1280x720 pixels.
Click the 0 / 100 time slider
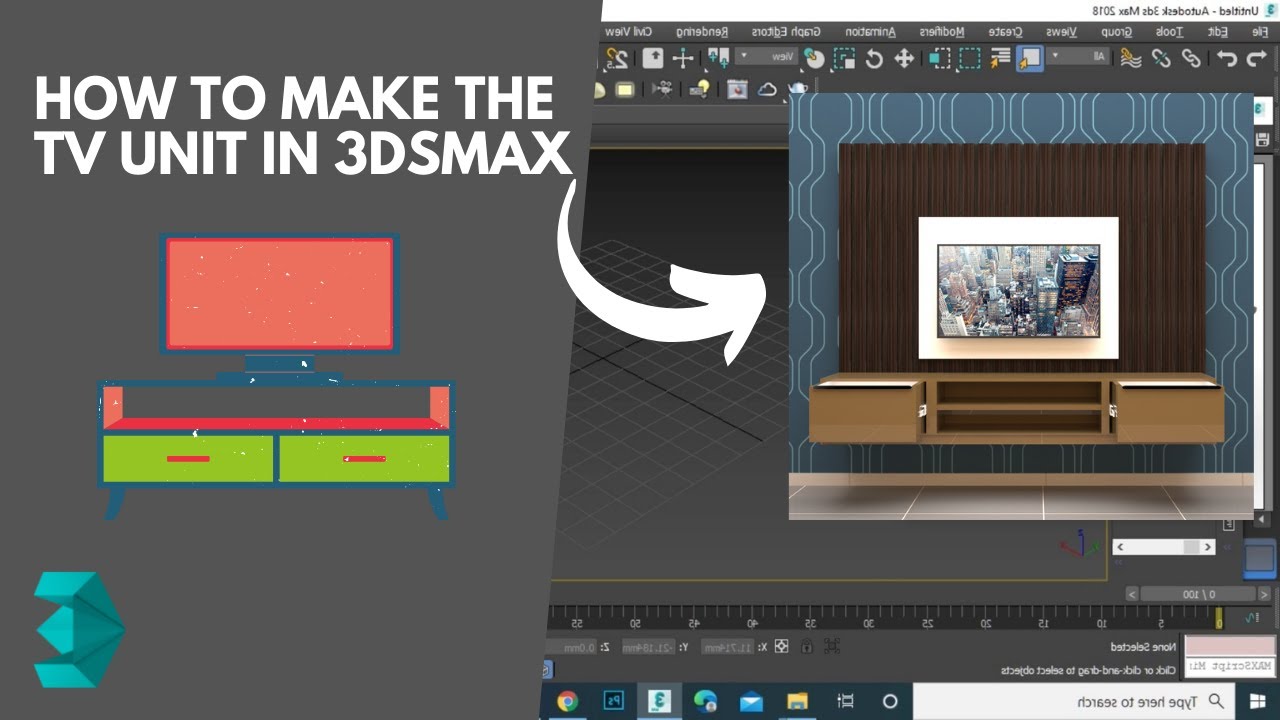point(1199,593)
